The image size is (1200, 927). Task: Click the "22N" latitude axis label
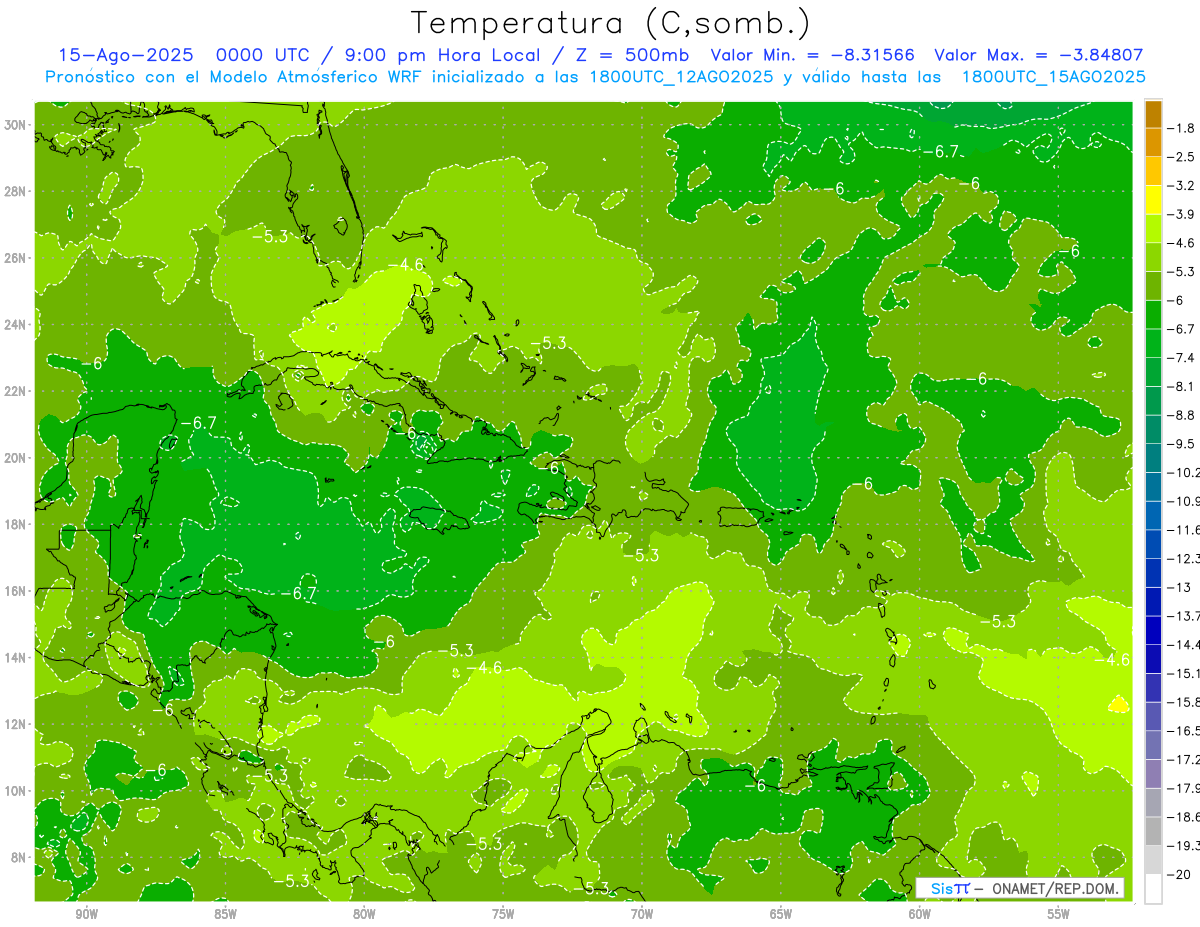pyautogui.click(x=17, y=391)
